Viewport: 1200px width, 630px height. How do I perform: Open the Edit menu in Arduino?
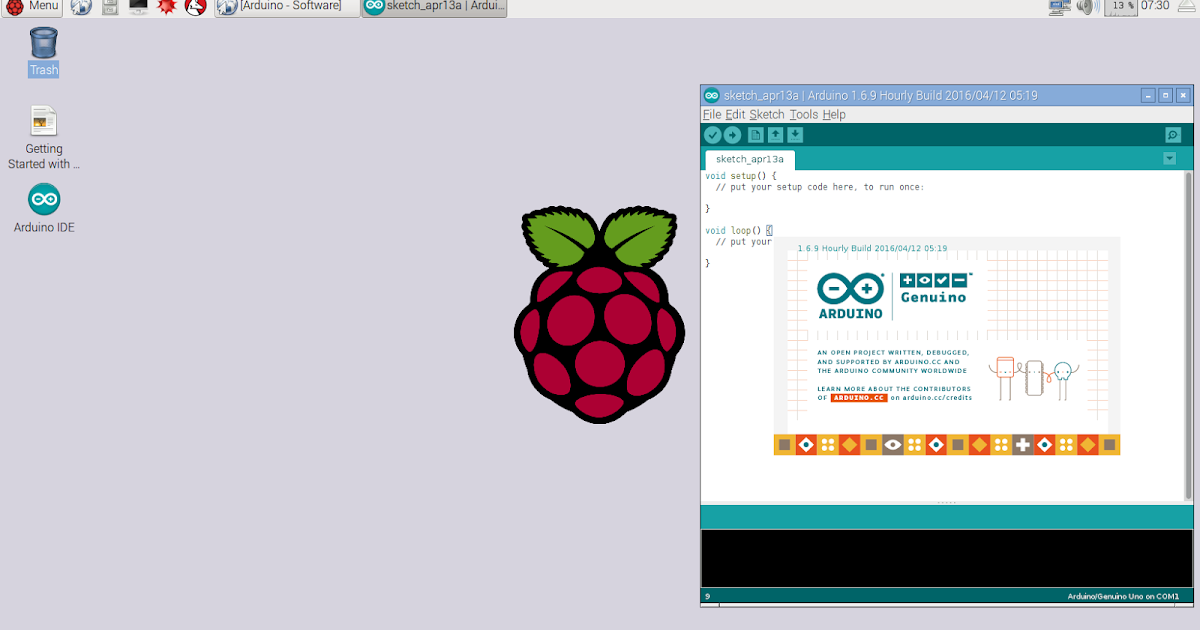click(735, 115)
